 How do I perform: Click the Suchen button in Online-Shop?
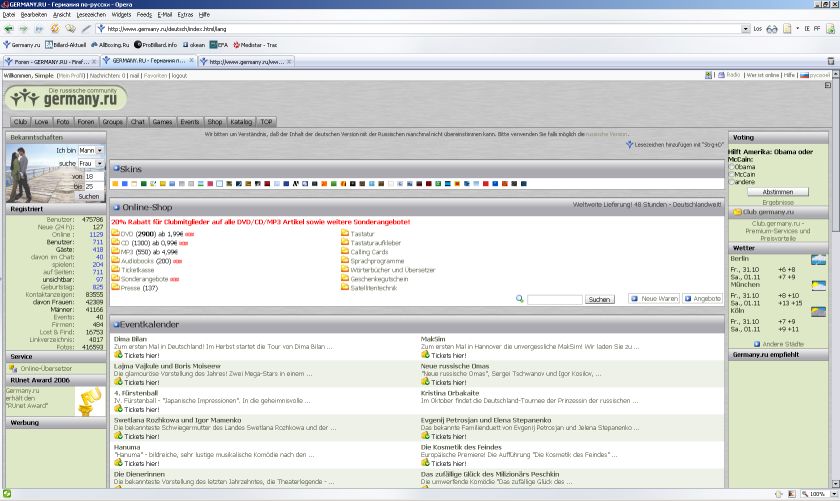click(599, 300)
